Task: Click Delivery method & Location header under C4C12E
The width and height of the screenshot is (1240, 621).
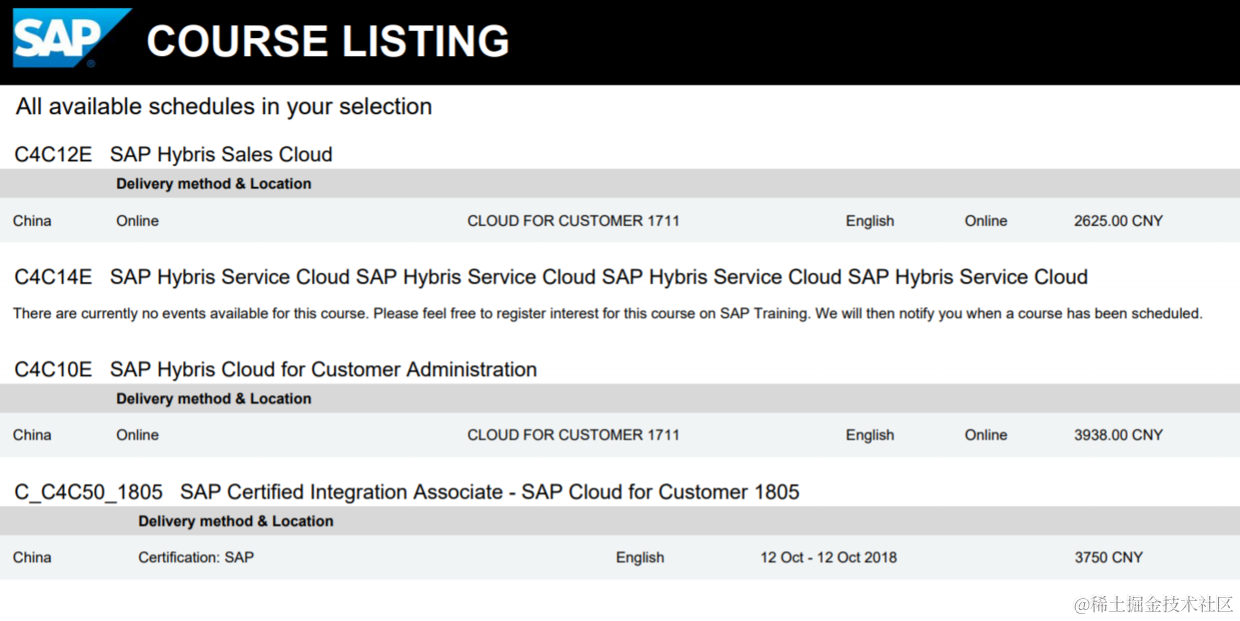Action: (213, 184)
